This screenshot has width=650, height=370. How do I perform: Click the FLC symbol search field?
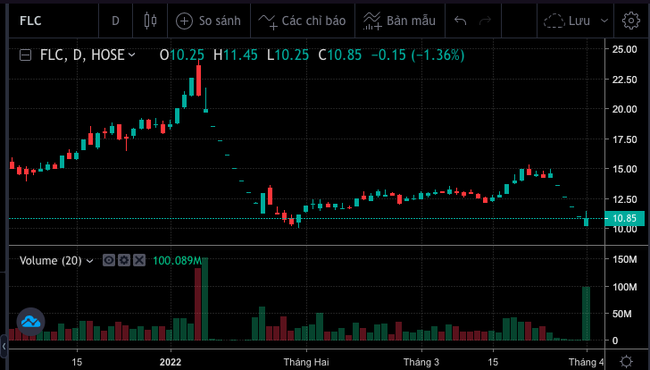tap(54, 21)
